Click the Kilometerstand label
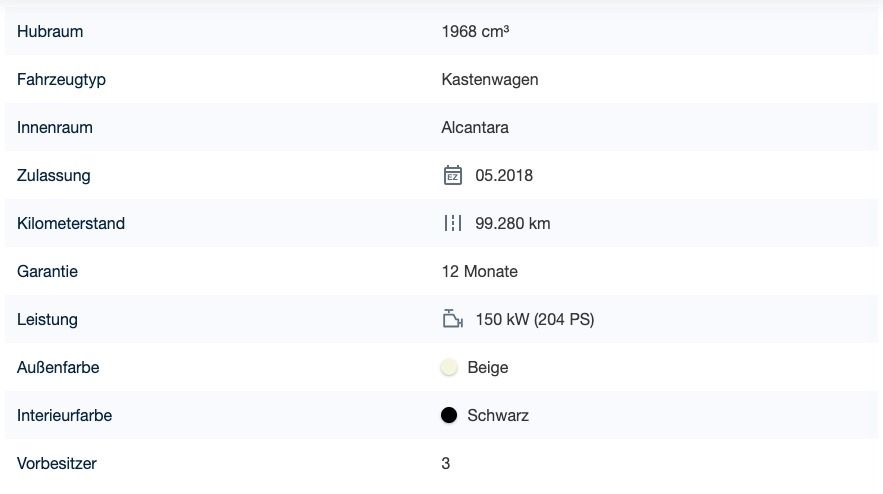 71,224
